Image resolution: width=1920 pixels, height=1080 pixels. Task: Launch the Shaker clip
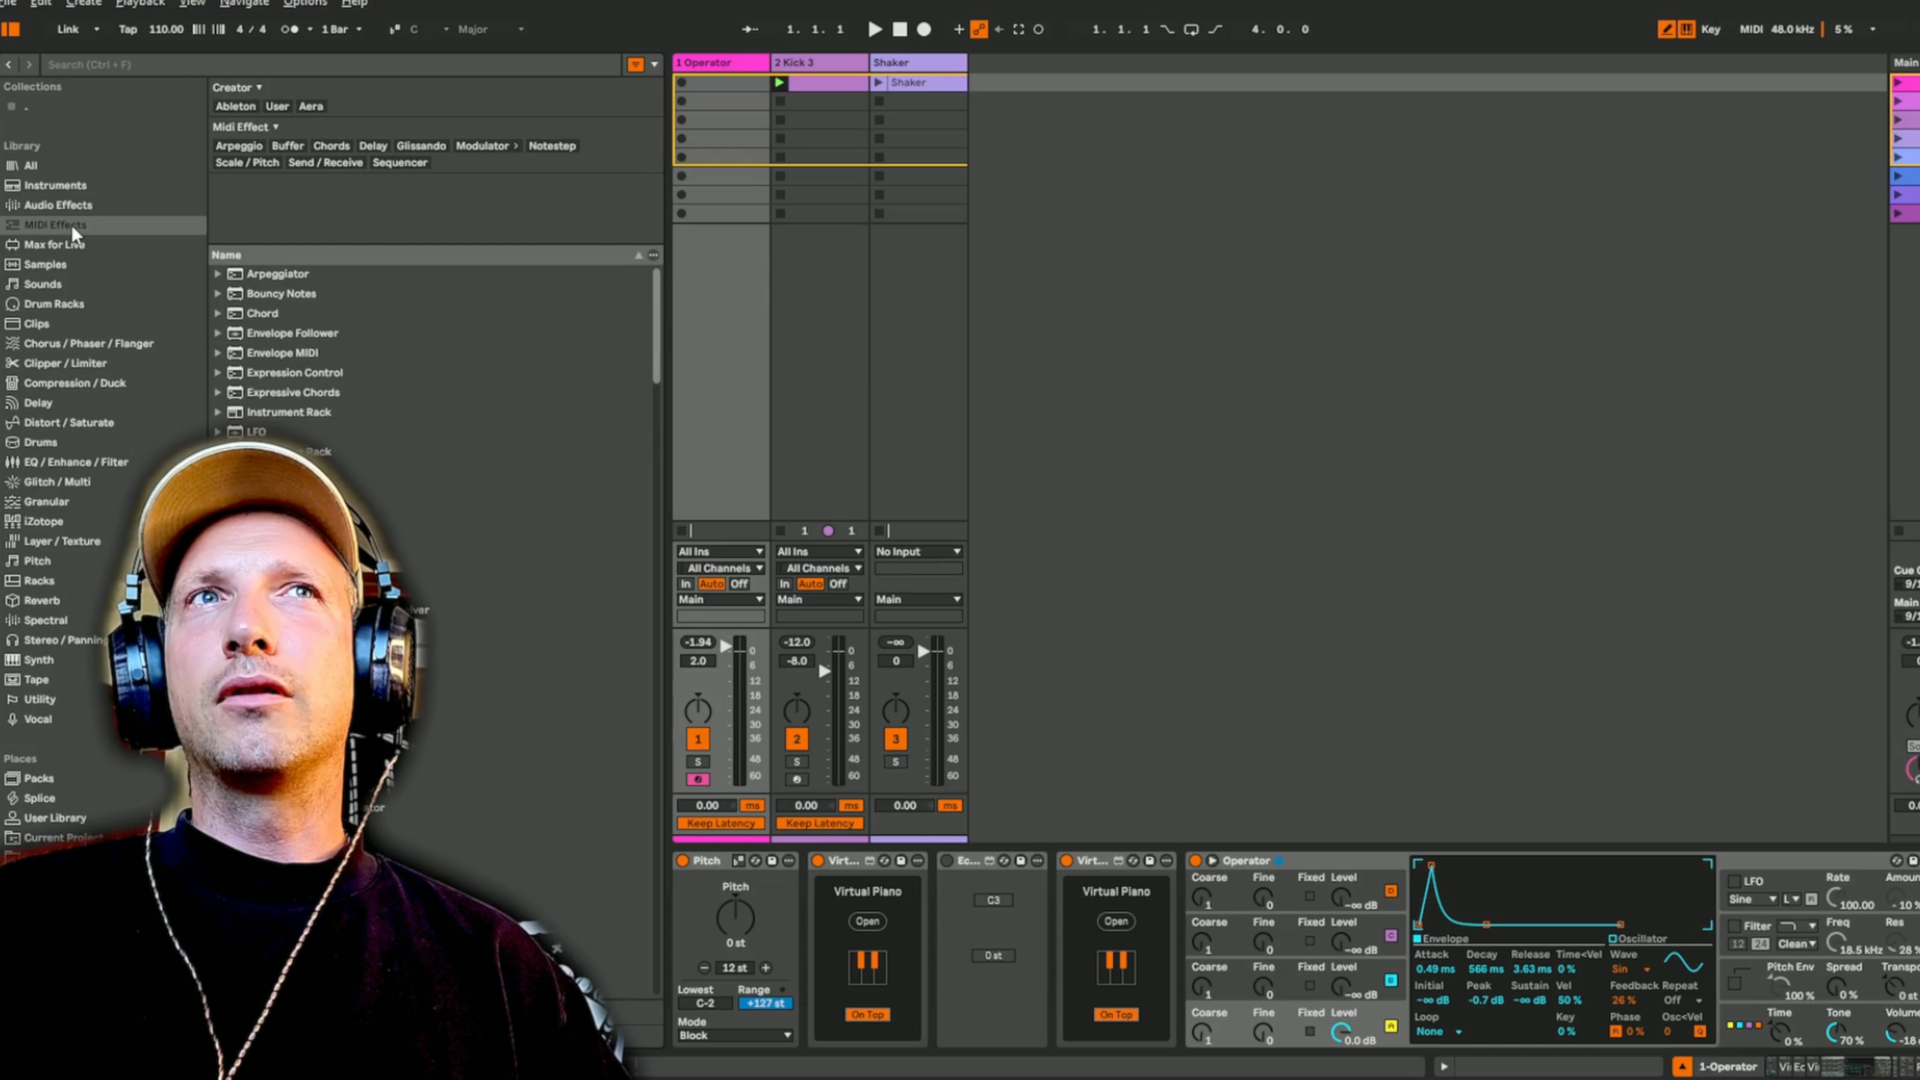(878, 83)
